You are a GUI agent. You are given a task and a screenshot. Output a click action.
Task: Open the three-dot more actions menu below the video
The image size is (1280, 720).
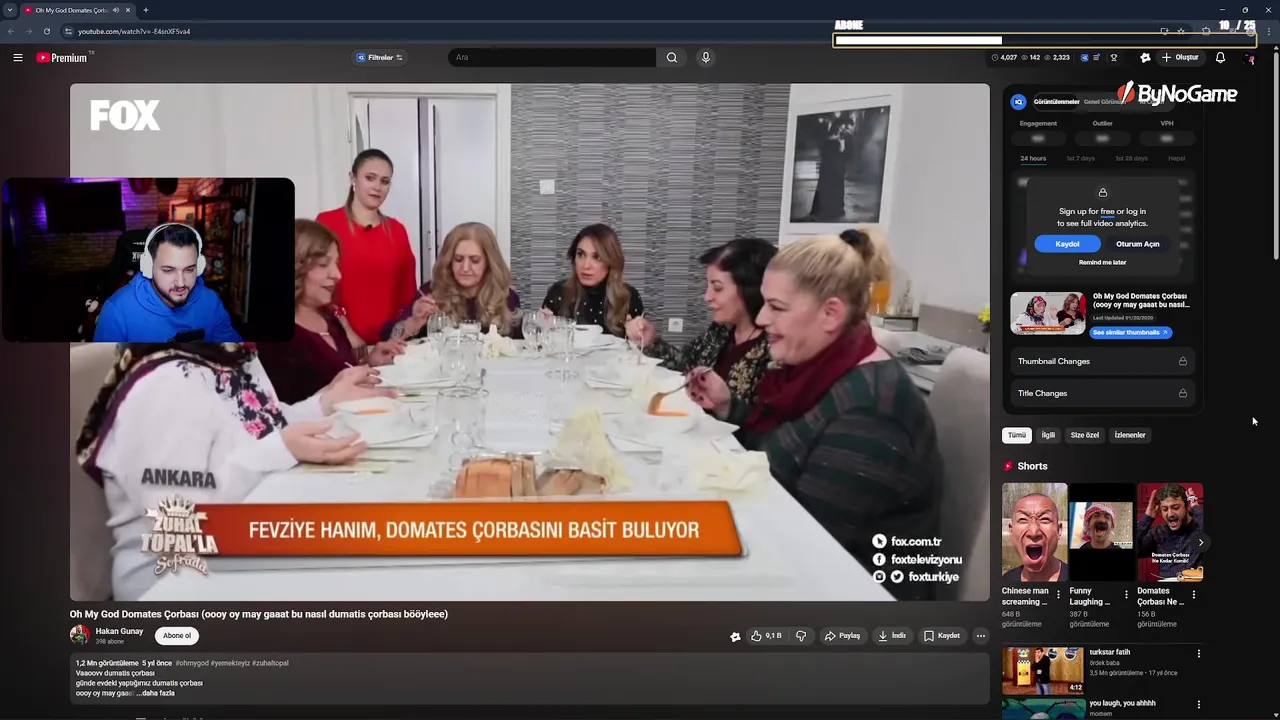[981, 636]
